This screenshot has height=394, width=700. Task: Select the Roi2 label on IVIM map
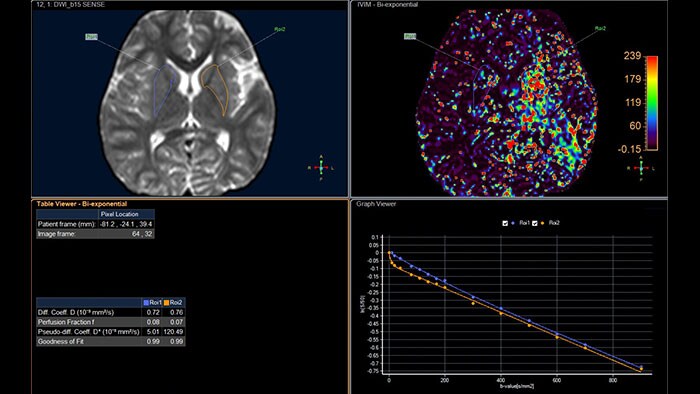pyautogui.click(x=600, y=29)
